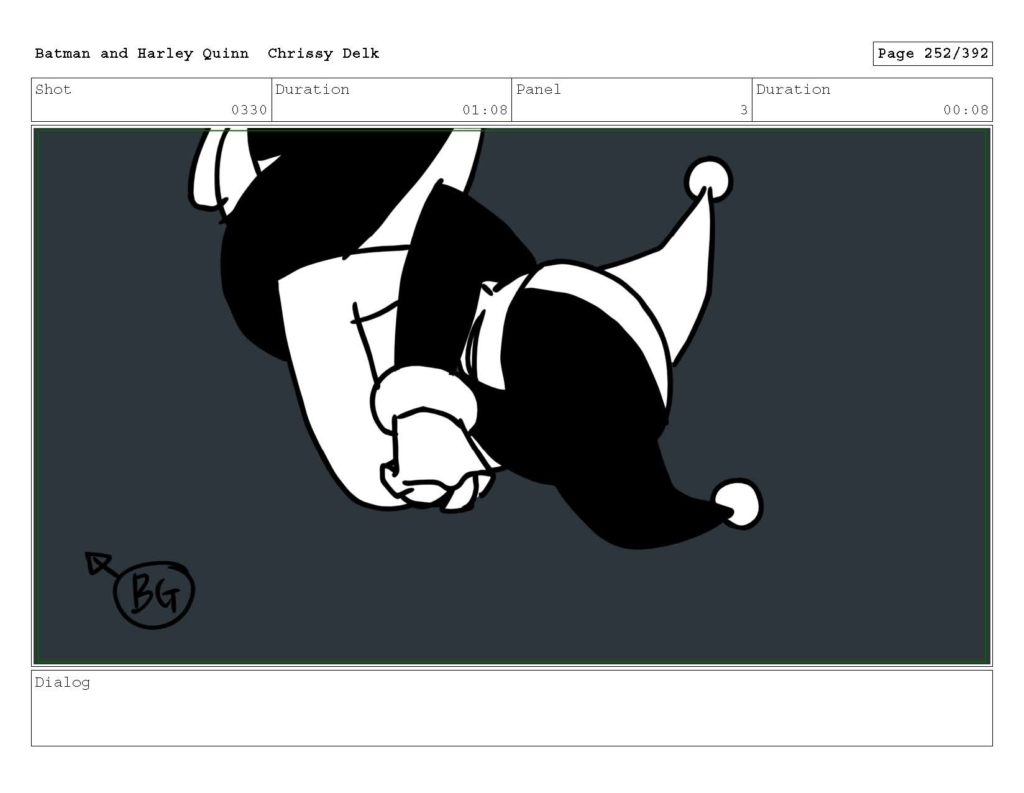Click the shot duration value "01:08"

tap(485, 110)
